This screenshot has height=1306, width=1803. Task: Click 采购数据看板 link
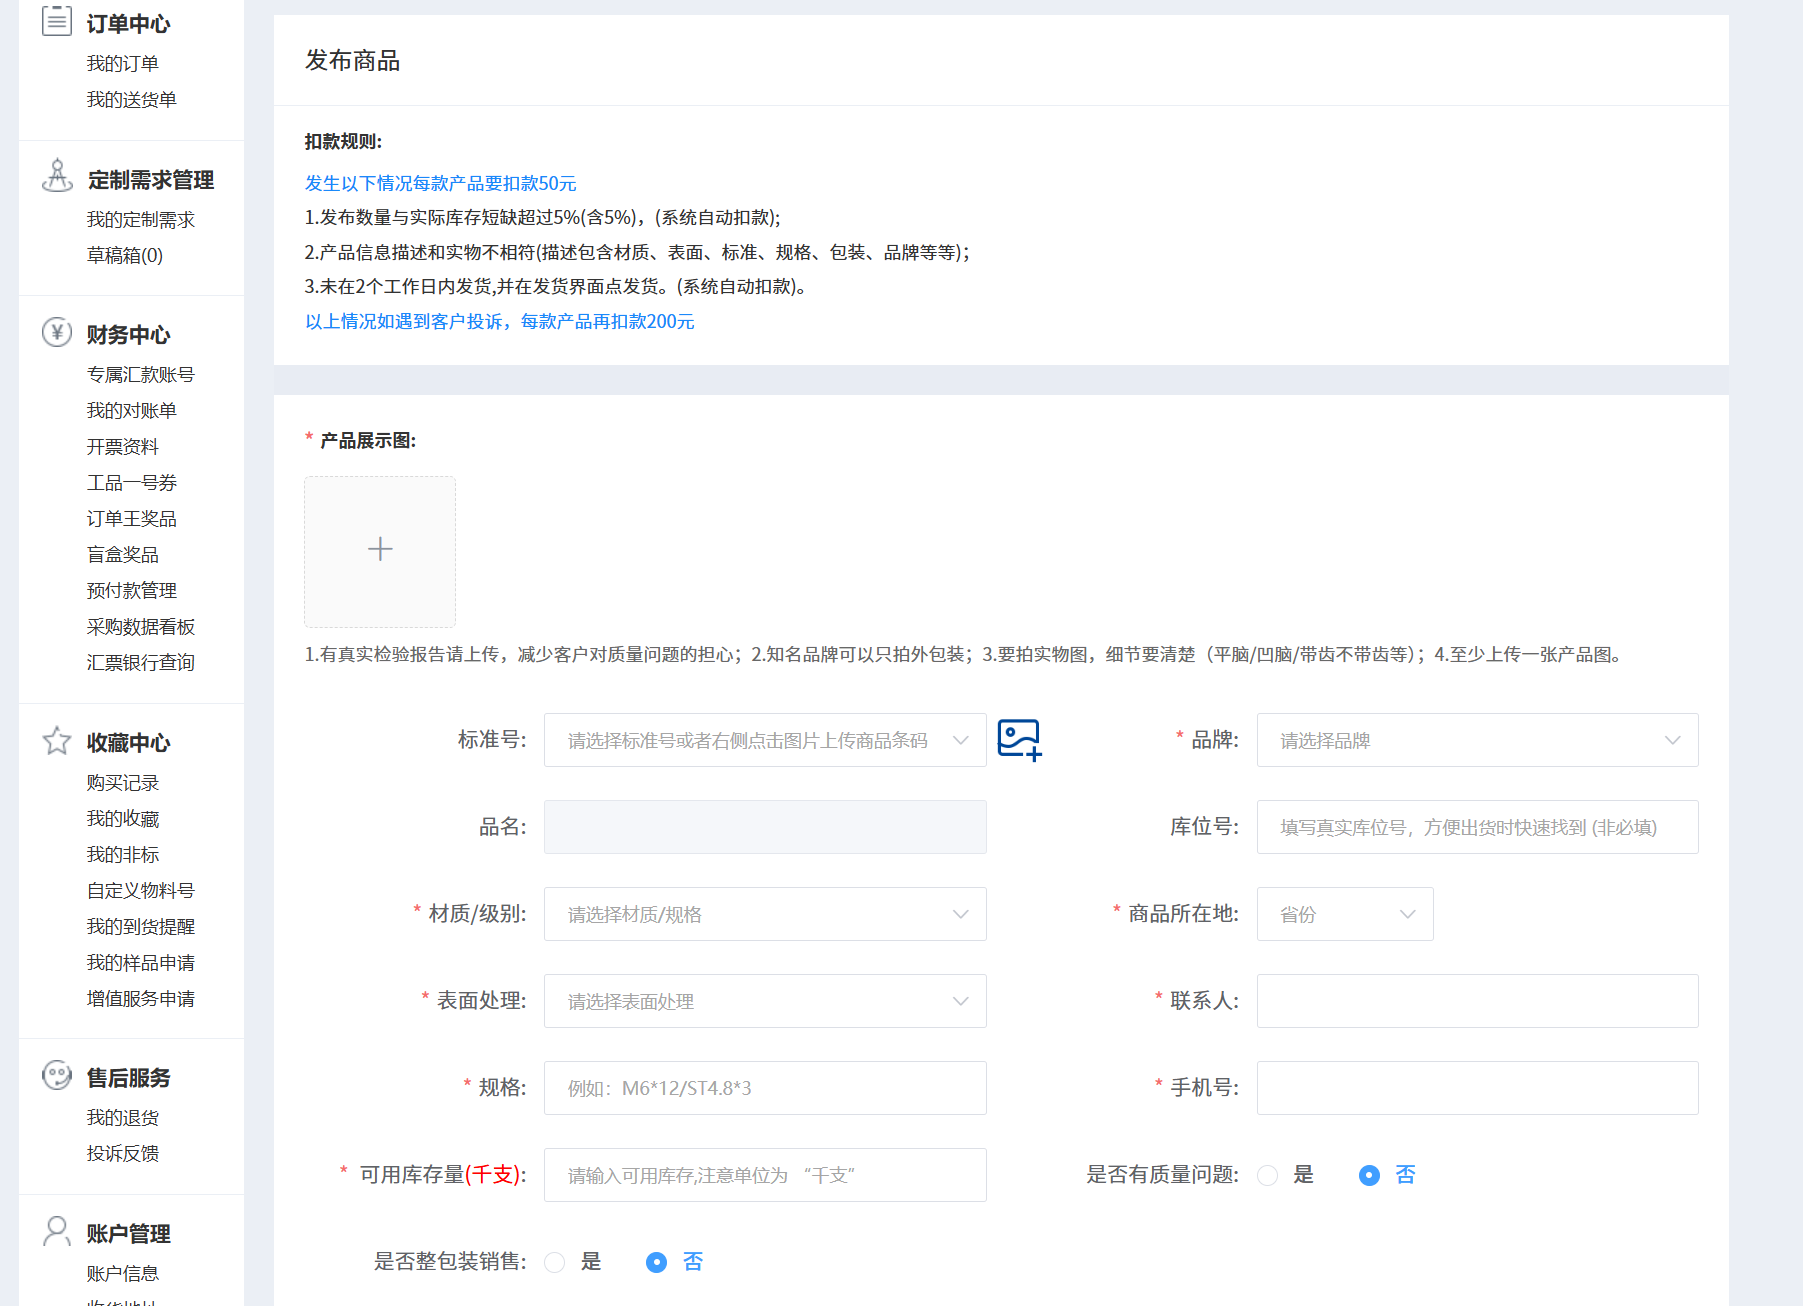[140, 627]
